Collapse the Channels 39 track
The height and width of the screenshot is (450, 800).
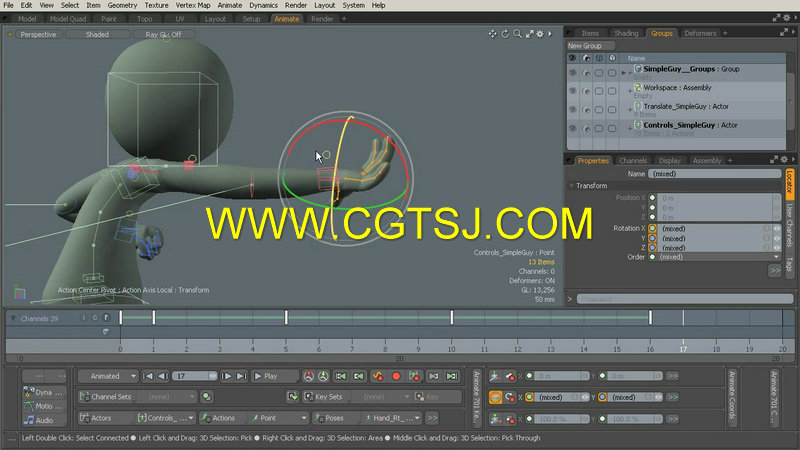coord(13,318)
